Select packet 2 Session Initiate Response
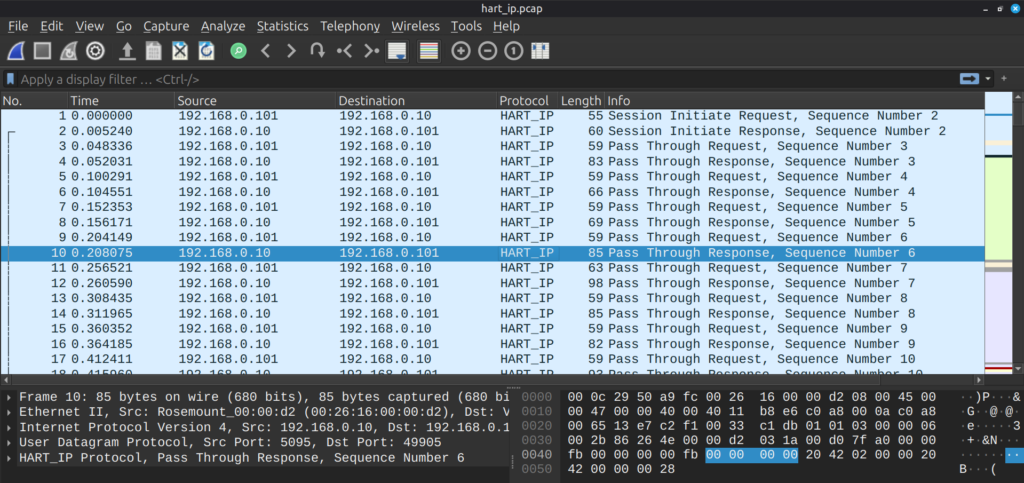 tap(492, 131)
